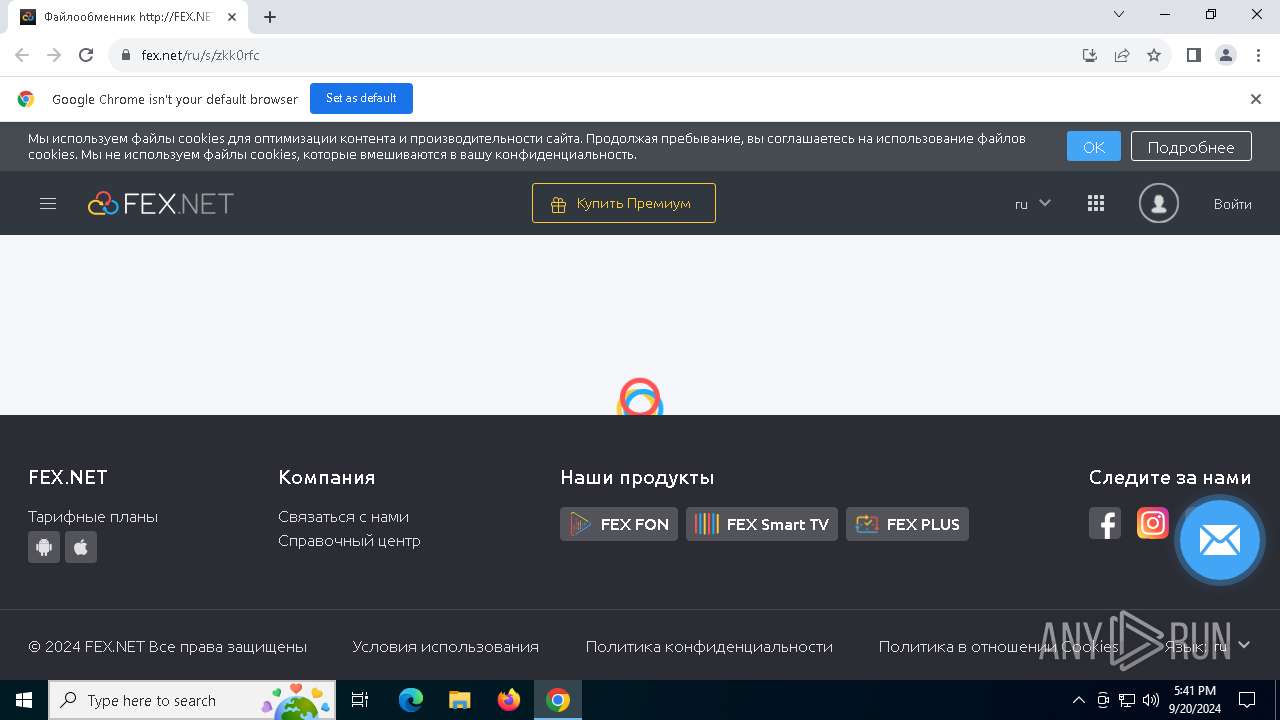View site information lock icon
This screenshot has height=720, width=1280.
point(126,55)
